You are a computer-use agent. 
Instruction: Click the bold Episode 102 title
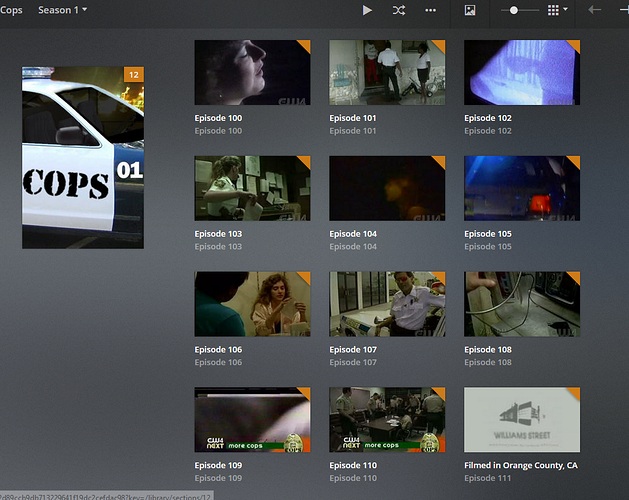coord(488,118)
